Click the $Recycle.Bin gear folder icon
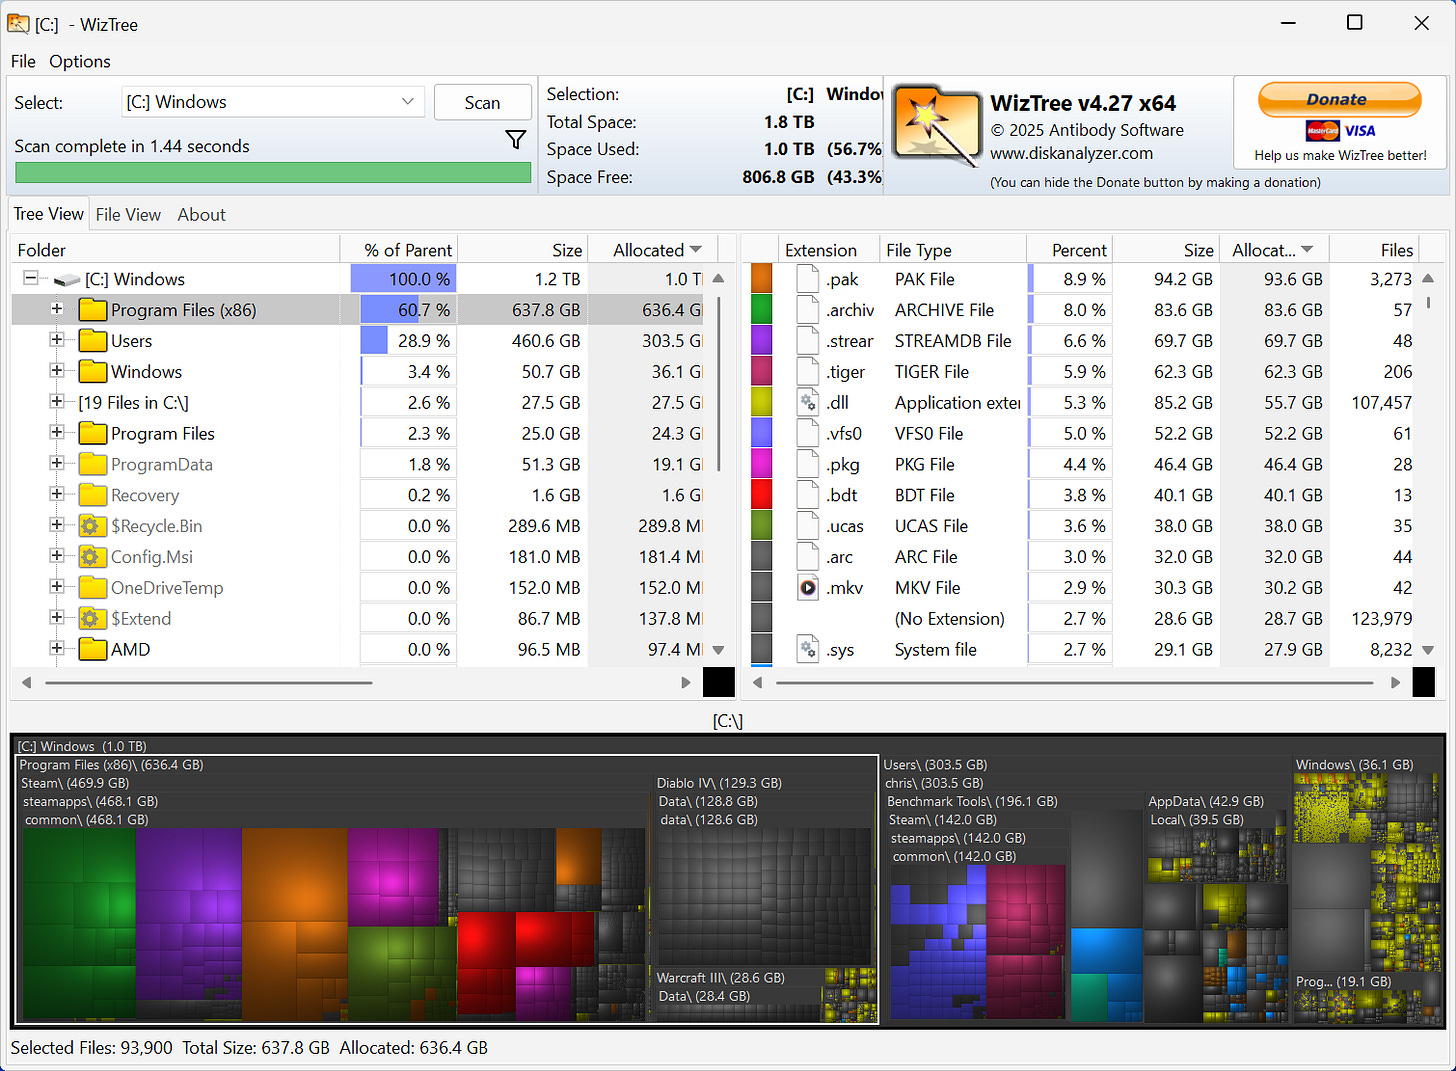 (93, 526)
